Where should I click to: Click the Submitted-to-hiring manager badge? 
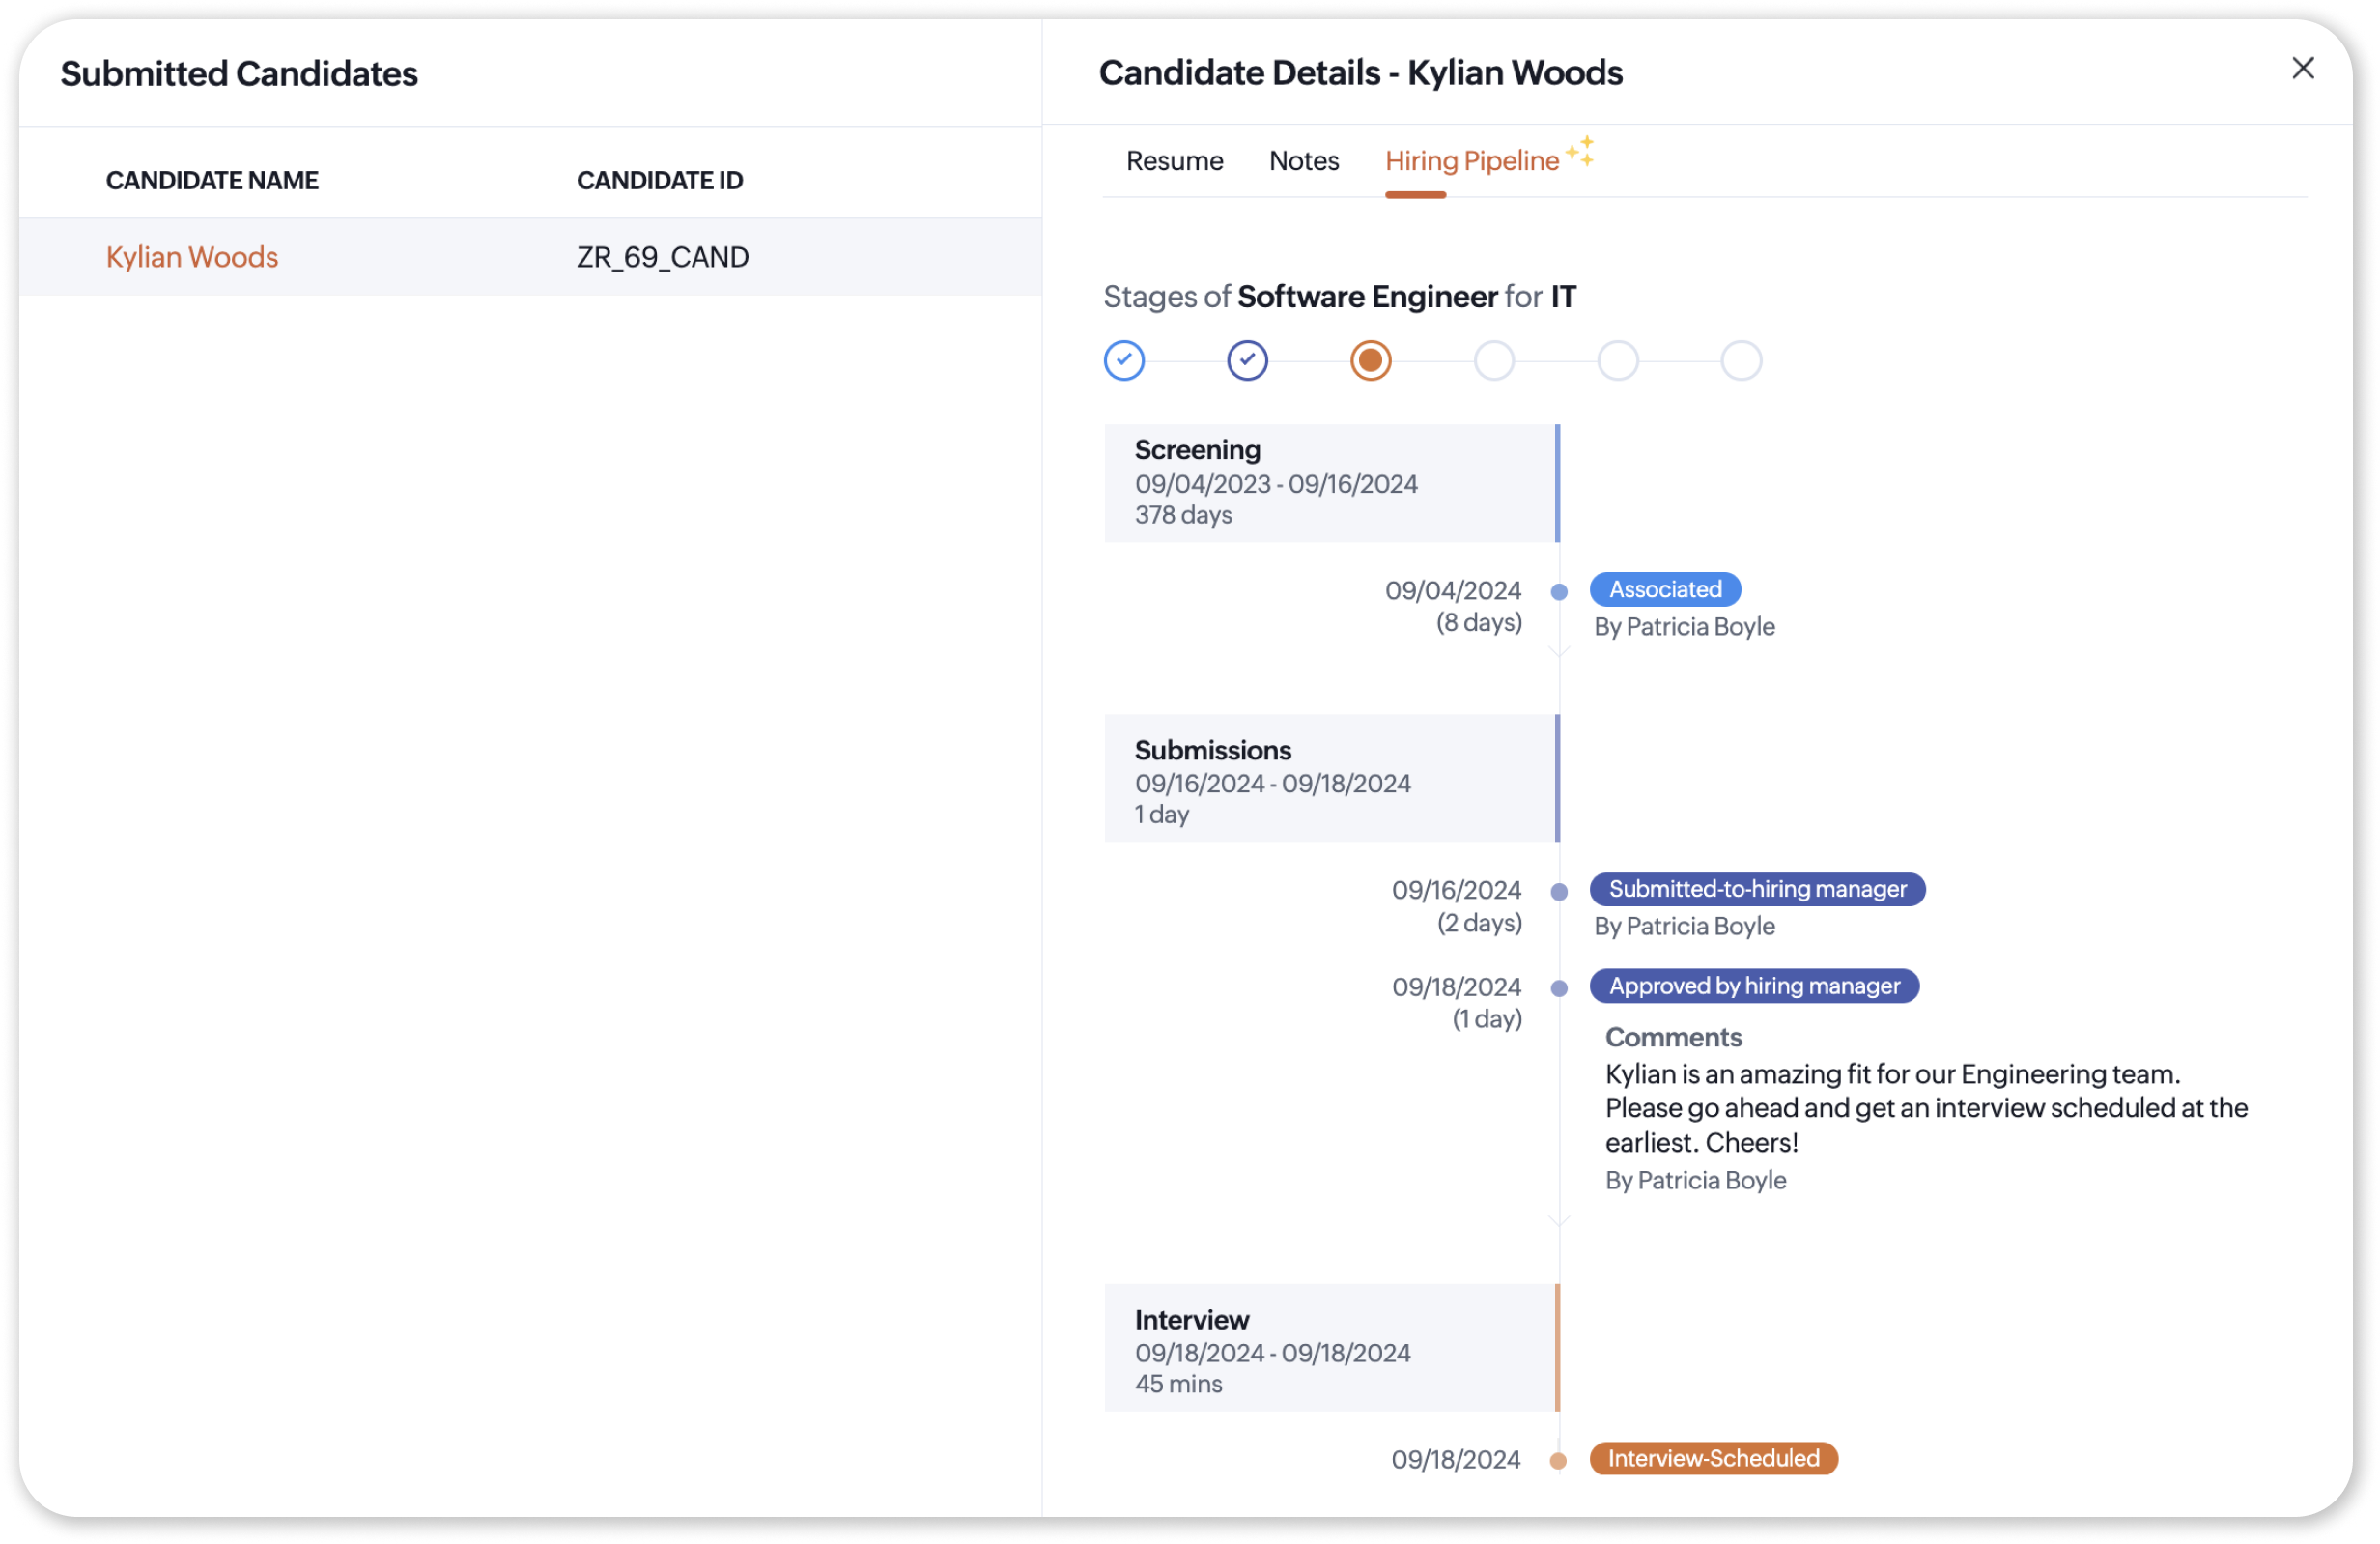coord(1756,889)
